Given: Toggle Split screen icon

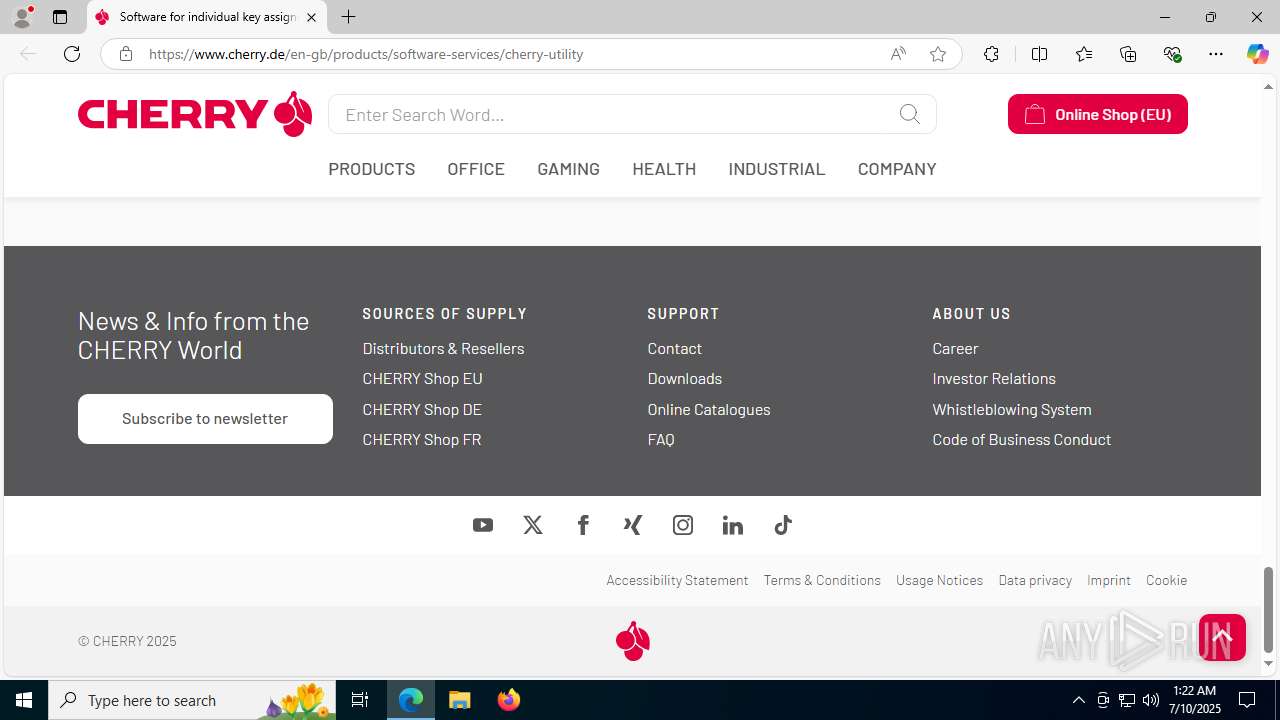Looking at the screenshot, I should [1039, 54].
